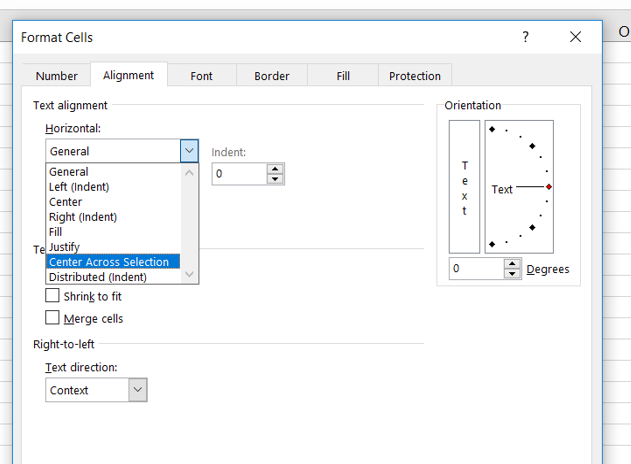The width and height of the screenshot is (631, 464).
Task: Collapse the Horizontal alignment dropdown arrow
Action: click(189, 151)
